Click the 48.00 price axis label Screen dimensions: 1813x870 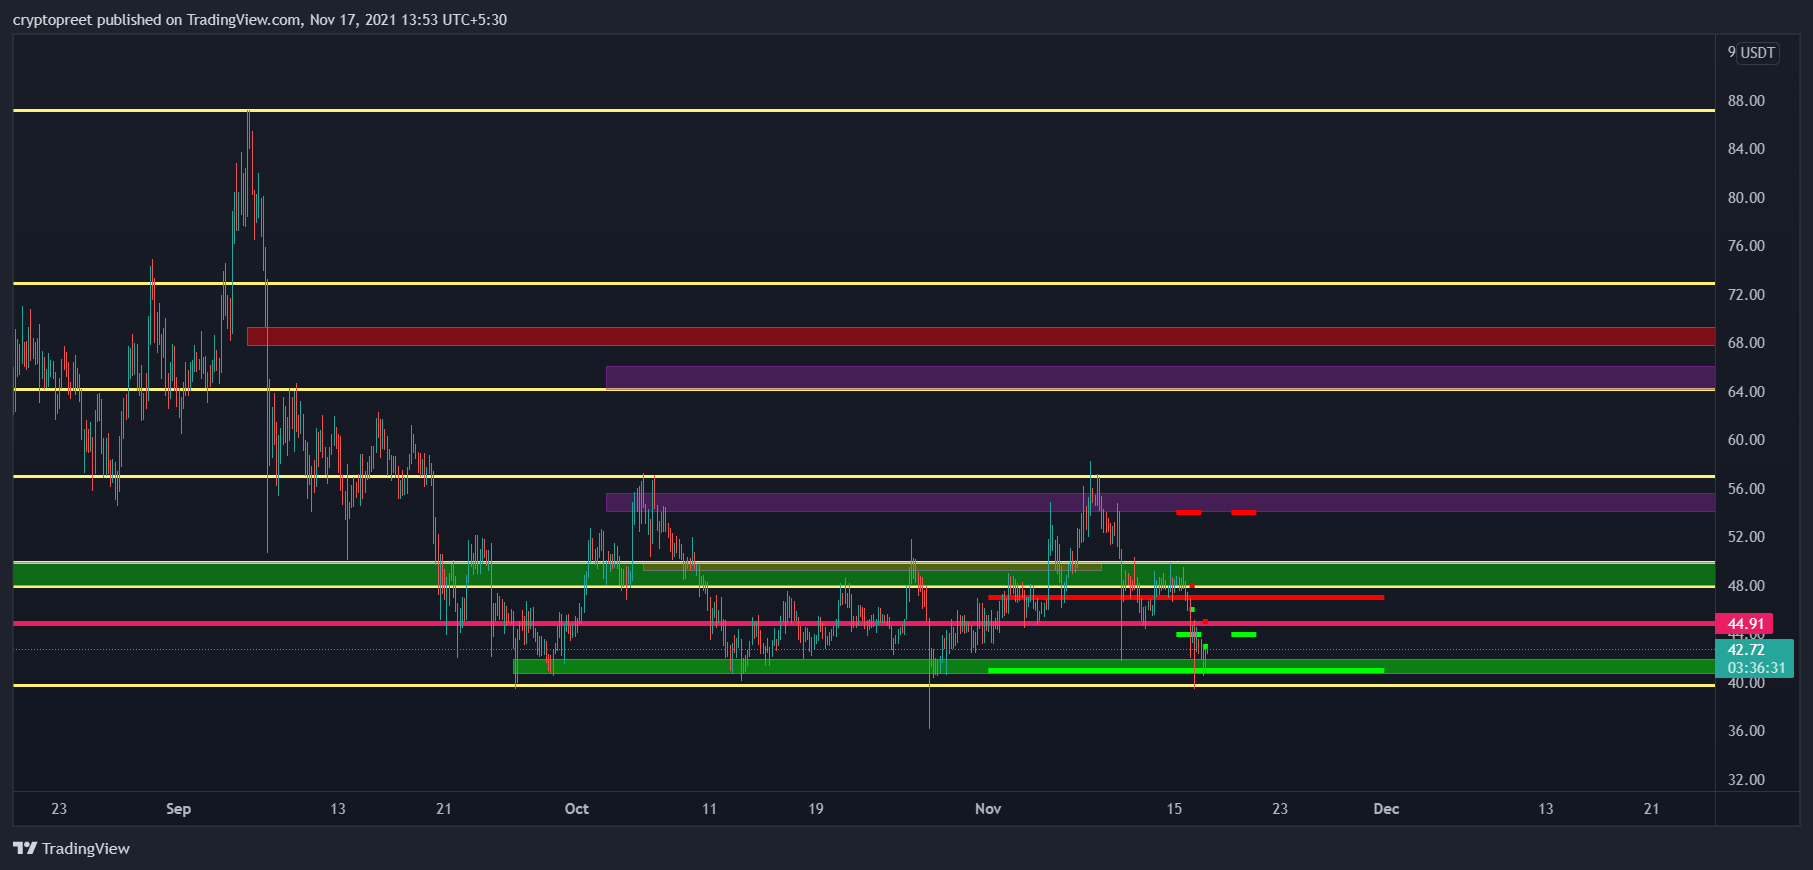(x=1746, y=586)
